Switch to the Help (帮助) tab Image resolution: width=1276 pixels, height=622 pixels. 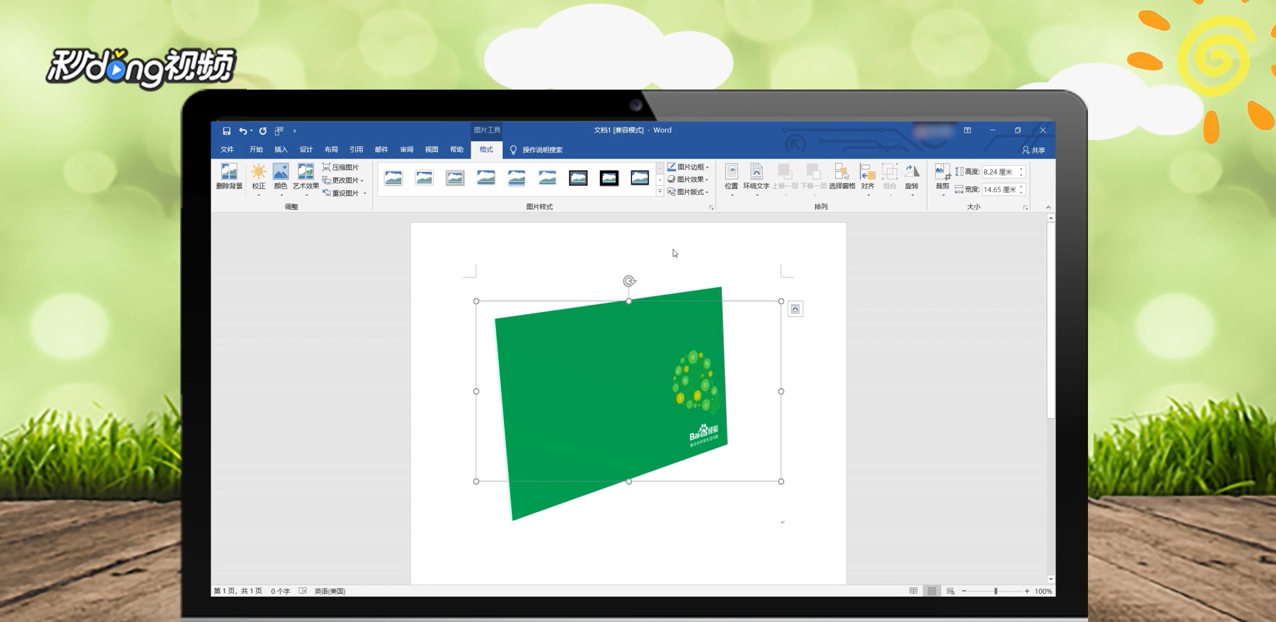coord(456,150)
